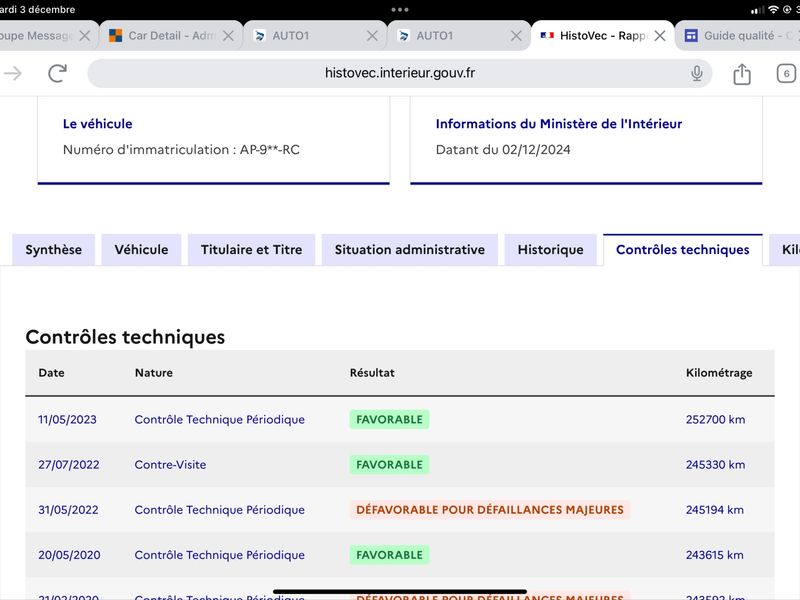The width and height of the screenshot is (800, 600).
Task: Tap the three-dot multitasking indicator at top
Action: click(x=400, y=10)
